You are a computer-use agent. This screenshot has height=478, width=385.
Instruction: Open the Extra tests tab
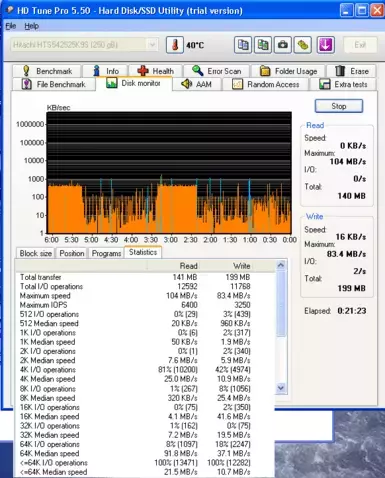pos(343,84)
